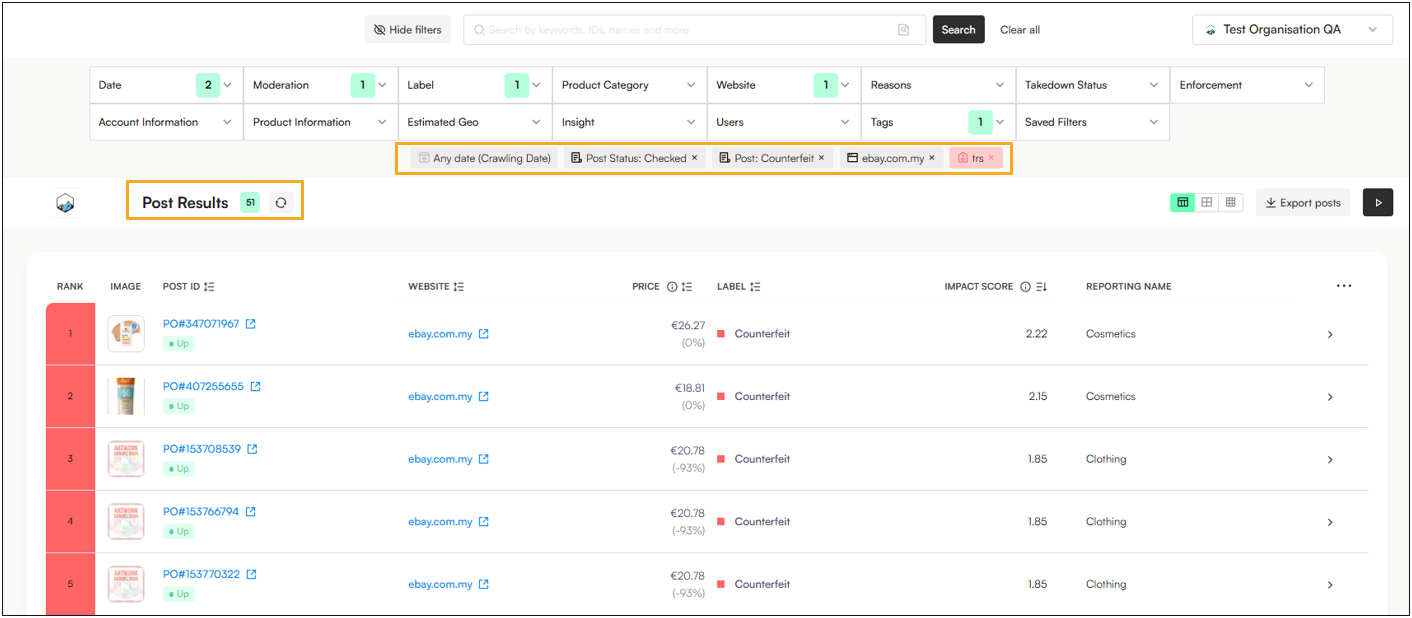Expand row chevron for PO#153708539
This screenshot has height=618, width=1412.
1330,460
